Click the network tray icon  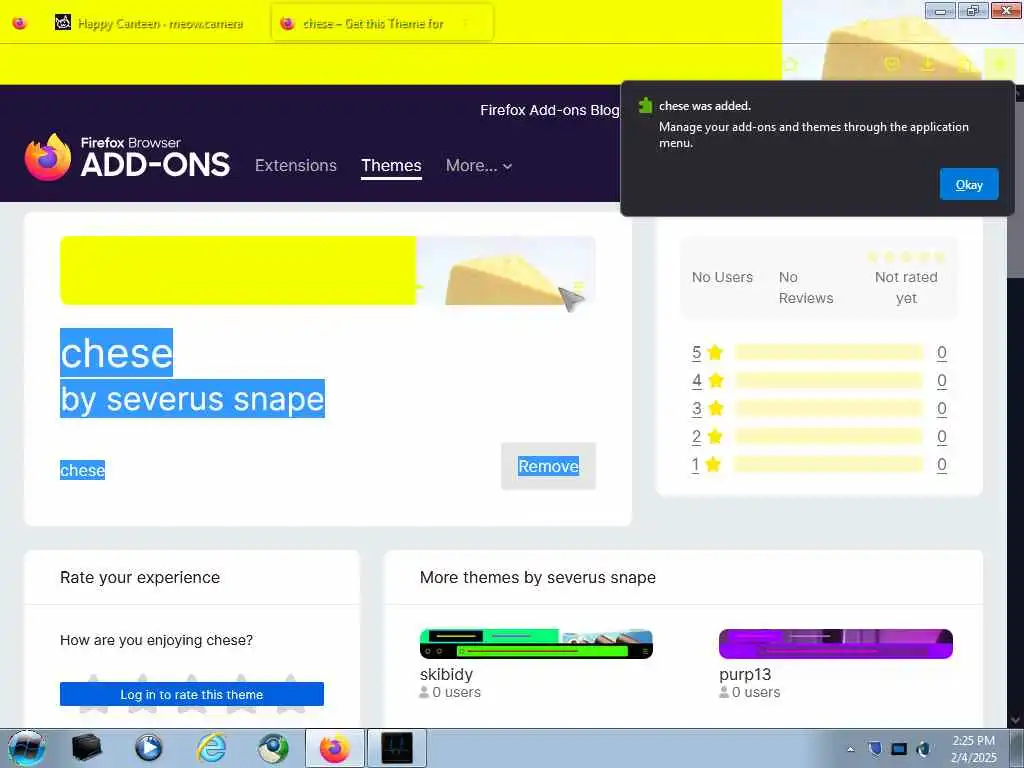899,749
